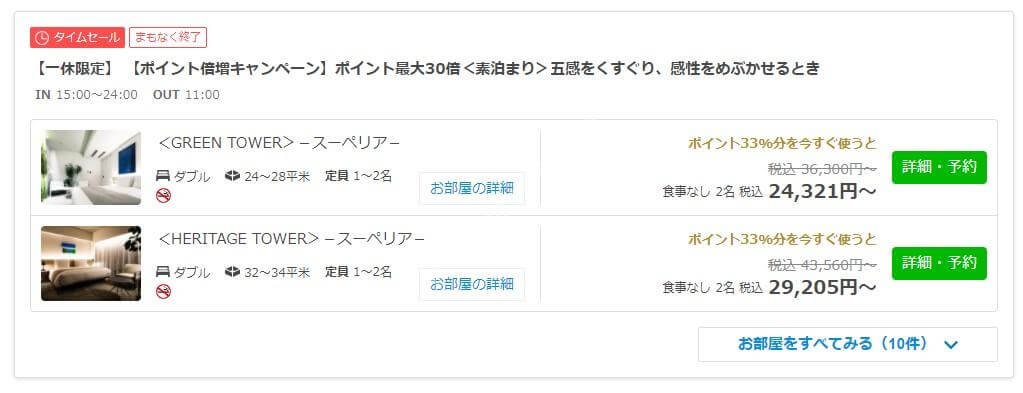Click the clock icon in タイムセール badge
The width and height of the screenshot is (1023, 393).
[x=41, y=38]
